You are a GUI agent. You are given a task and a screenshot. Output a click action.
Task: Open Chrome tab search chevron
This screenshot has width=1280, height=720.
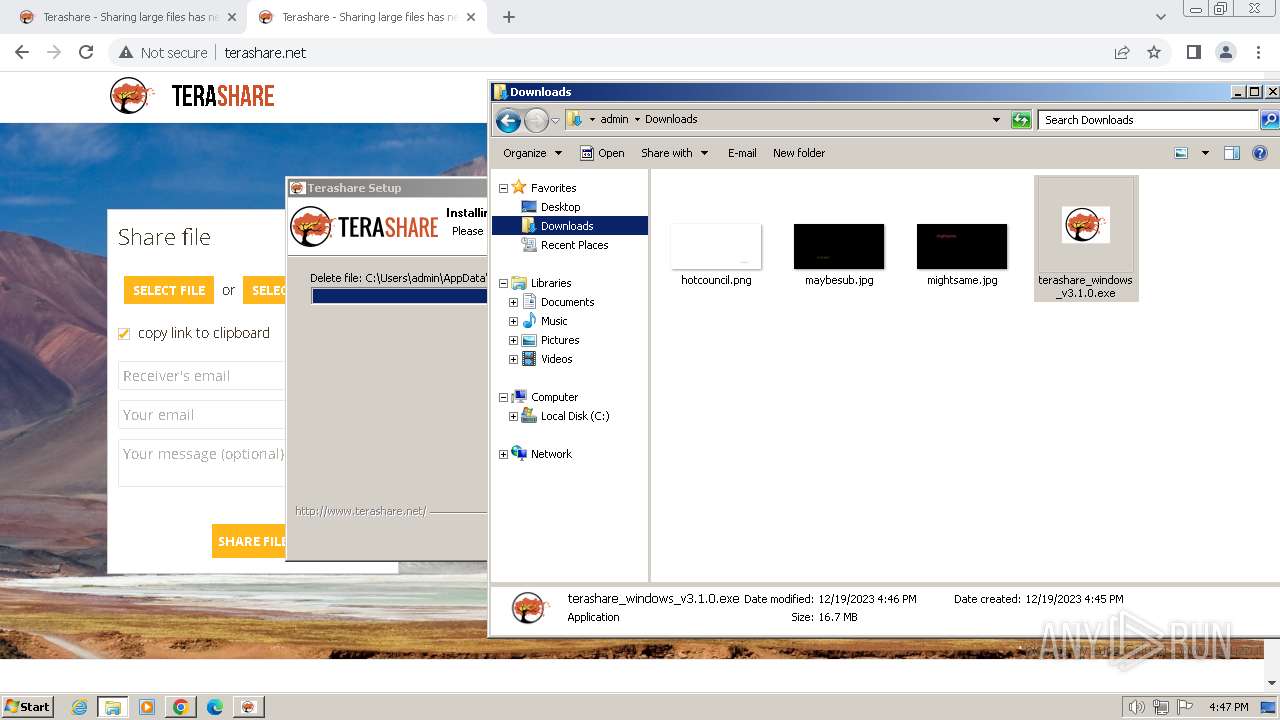(1161, 17)
